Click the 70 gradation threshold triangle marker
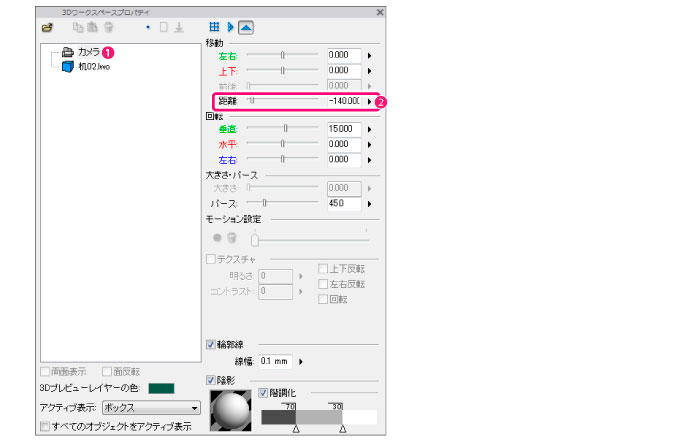The height and width of the screenshot is (441, 696). (294, 428)
